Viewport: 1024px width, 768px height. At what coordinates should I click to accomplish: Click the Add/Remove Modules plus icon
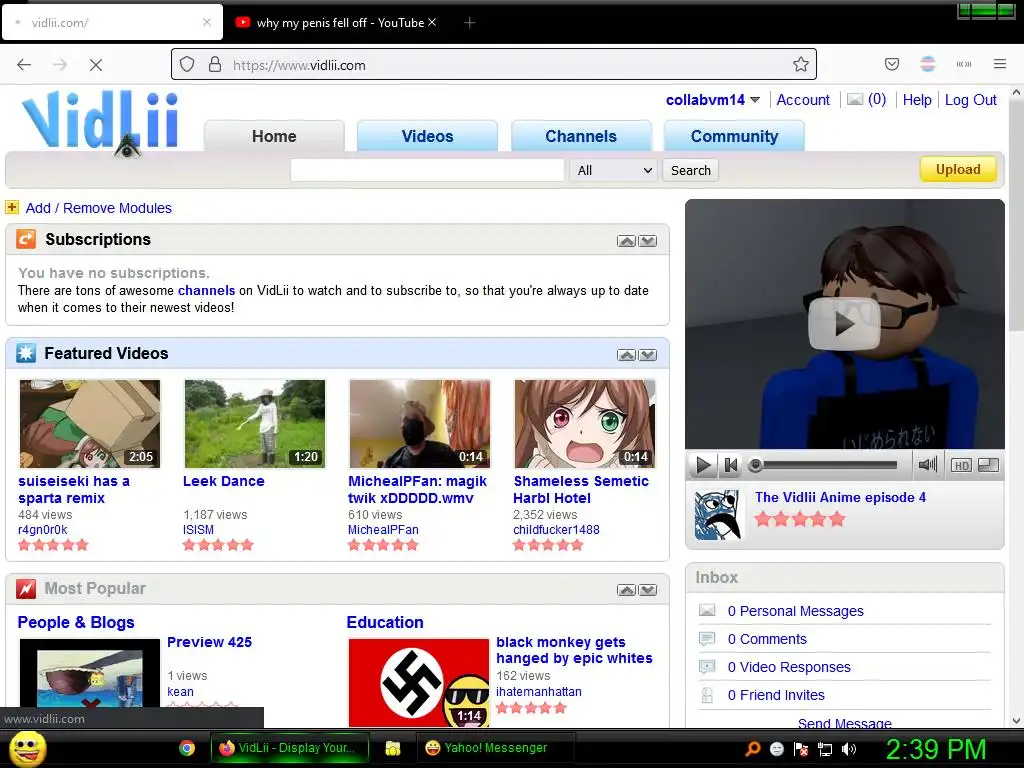click(12, 207)
